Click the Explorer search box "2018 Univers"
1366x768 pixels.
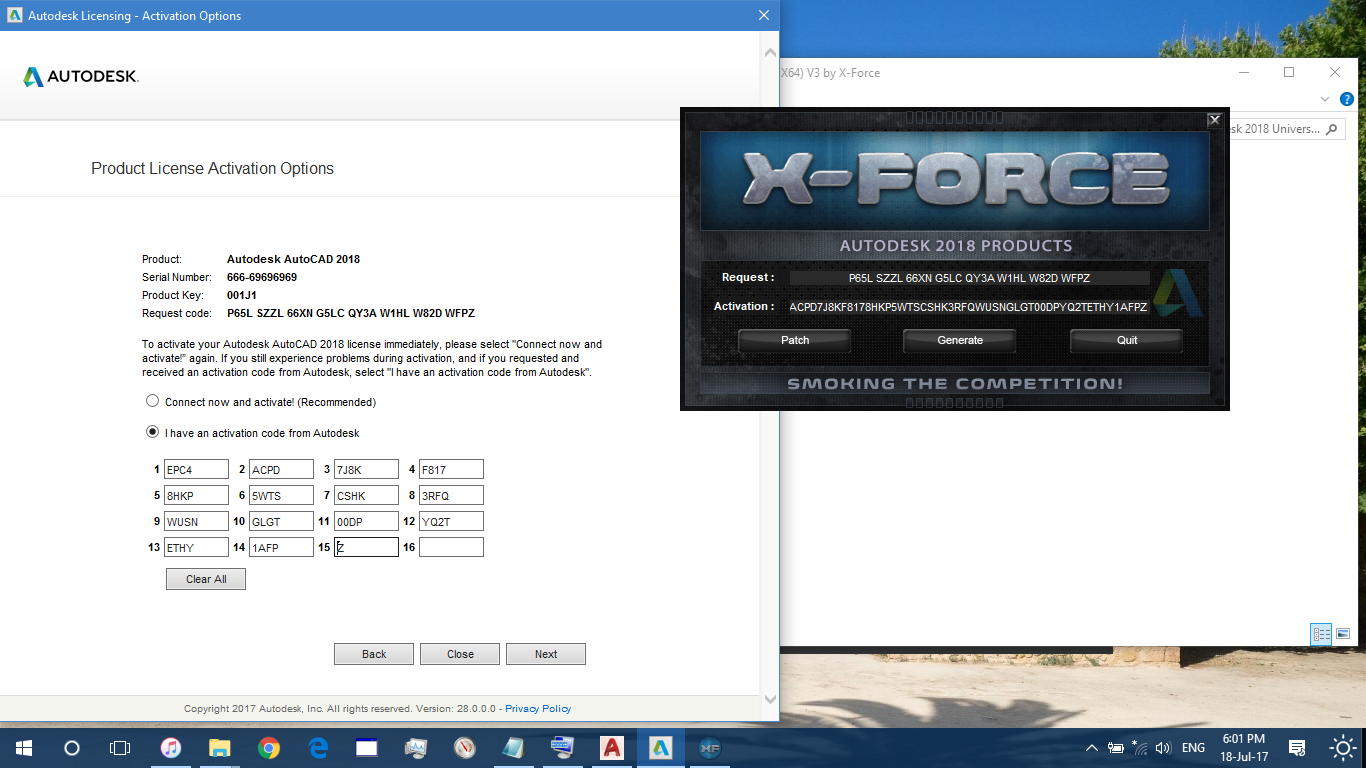tap(1285, 129)
